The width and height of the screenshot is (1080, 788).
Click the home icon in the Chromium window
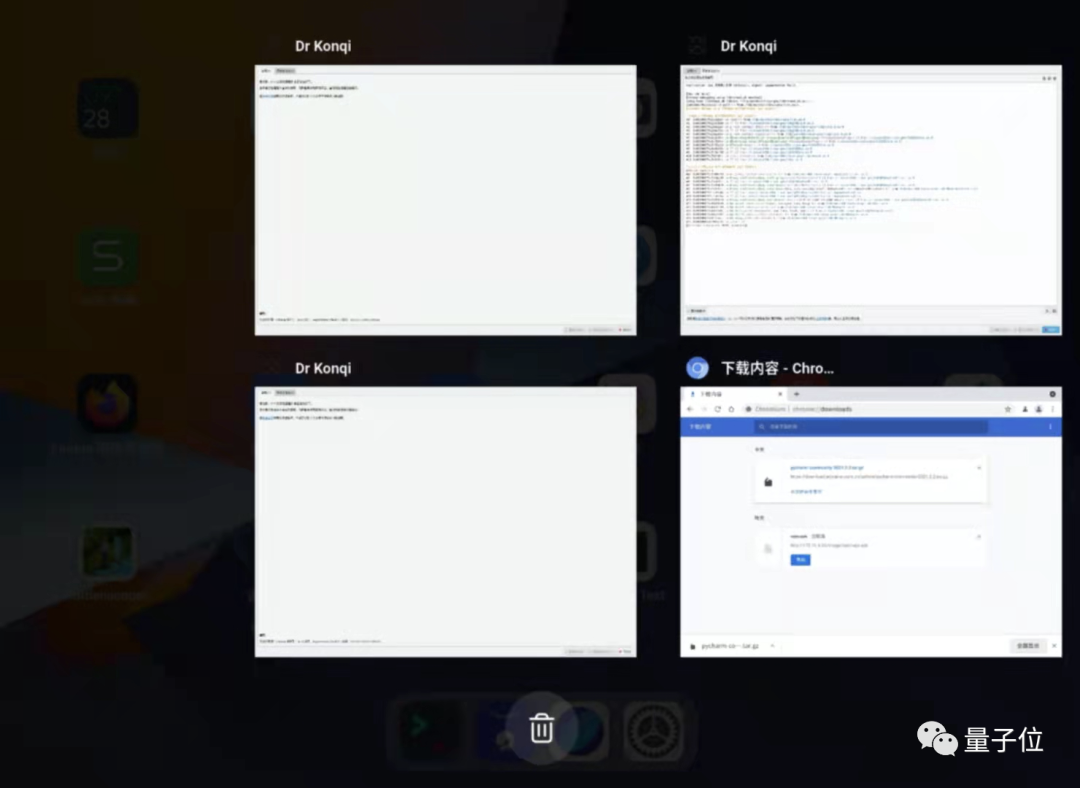pos(731,409)
